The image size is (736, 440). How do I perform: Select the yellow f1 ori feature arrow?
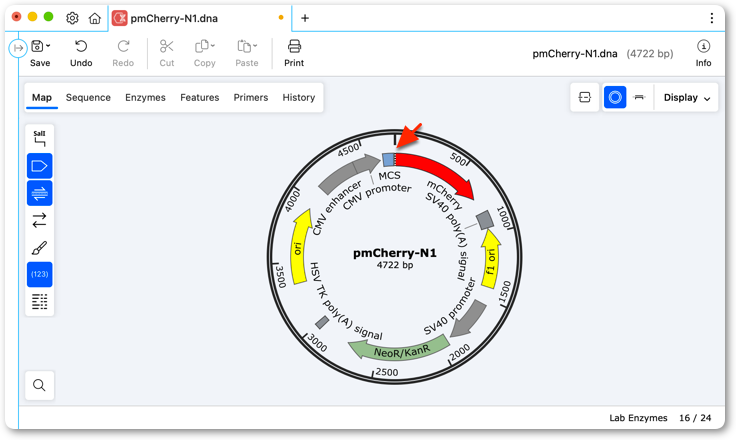491,260
